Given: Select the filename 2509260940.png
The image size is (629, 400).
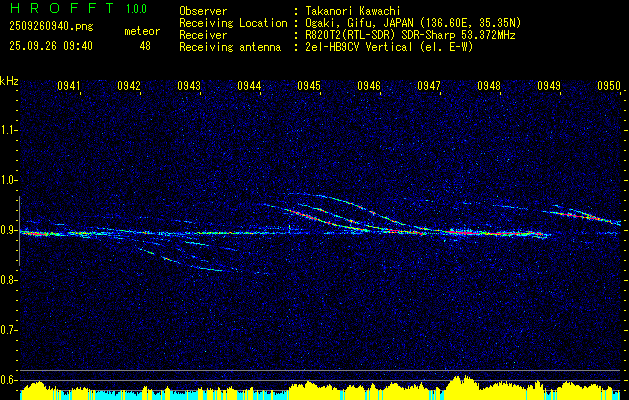Looking at the screenshot, I should [x=51, y=27].
